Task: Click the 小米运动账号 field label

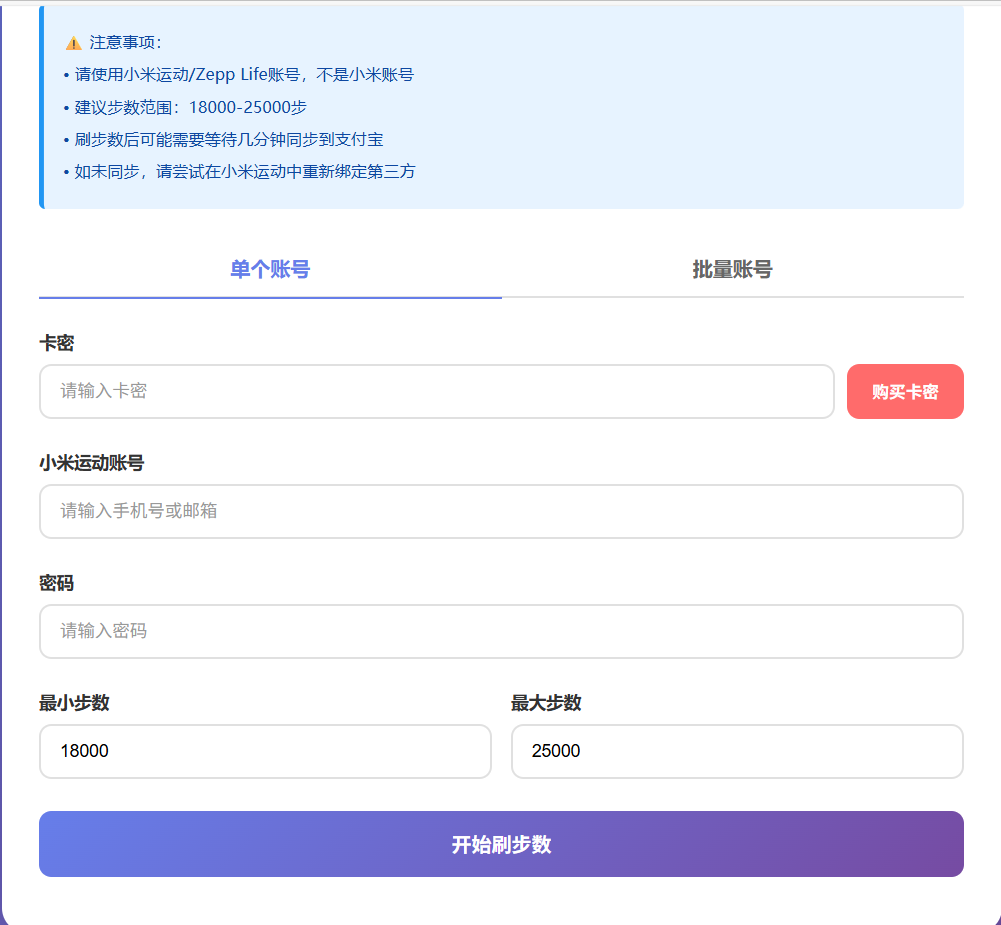Action: pos(91,463)
